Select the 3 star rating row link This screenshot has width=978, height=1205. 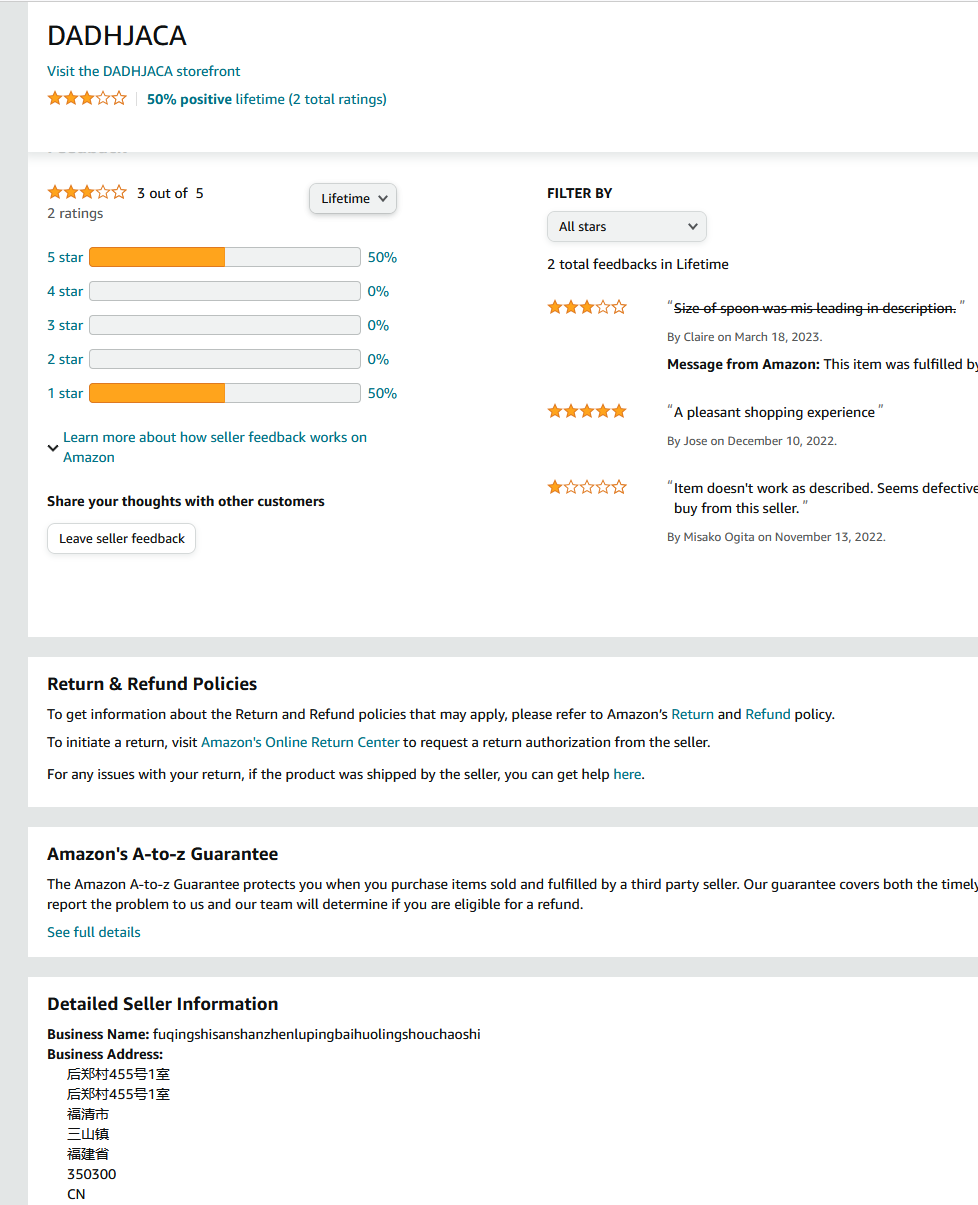pos(65,326)
